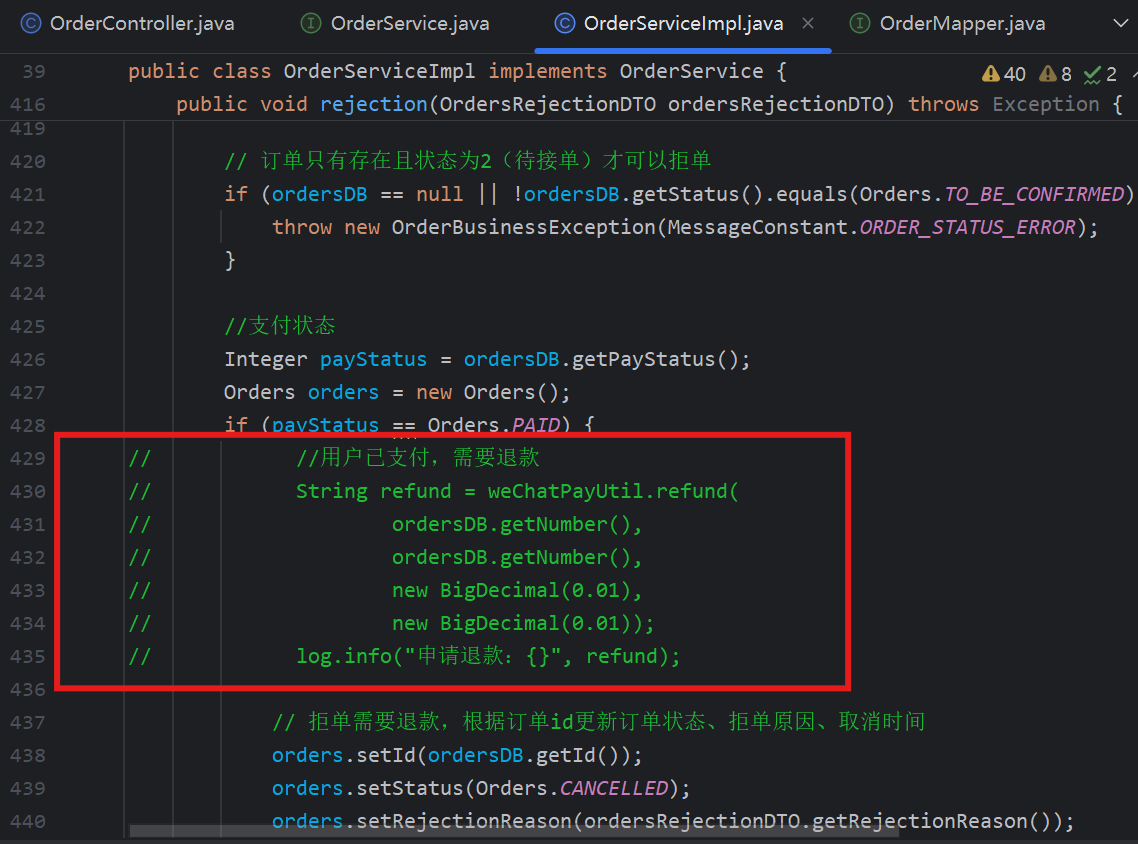
Task: Click the green typo checkmark showing 2
Action: coord(1092,74)
